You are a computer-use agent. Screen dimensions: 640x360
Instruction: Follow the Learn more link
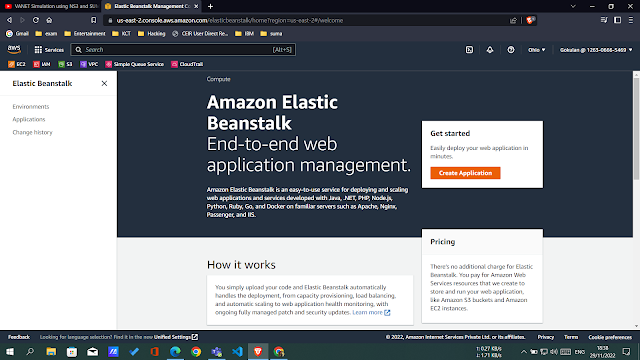click(371, 313)
